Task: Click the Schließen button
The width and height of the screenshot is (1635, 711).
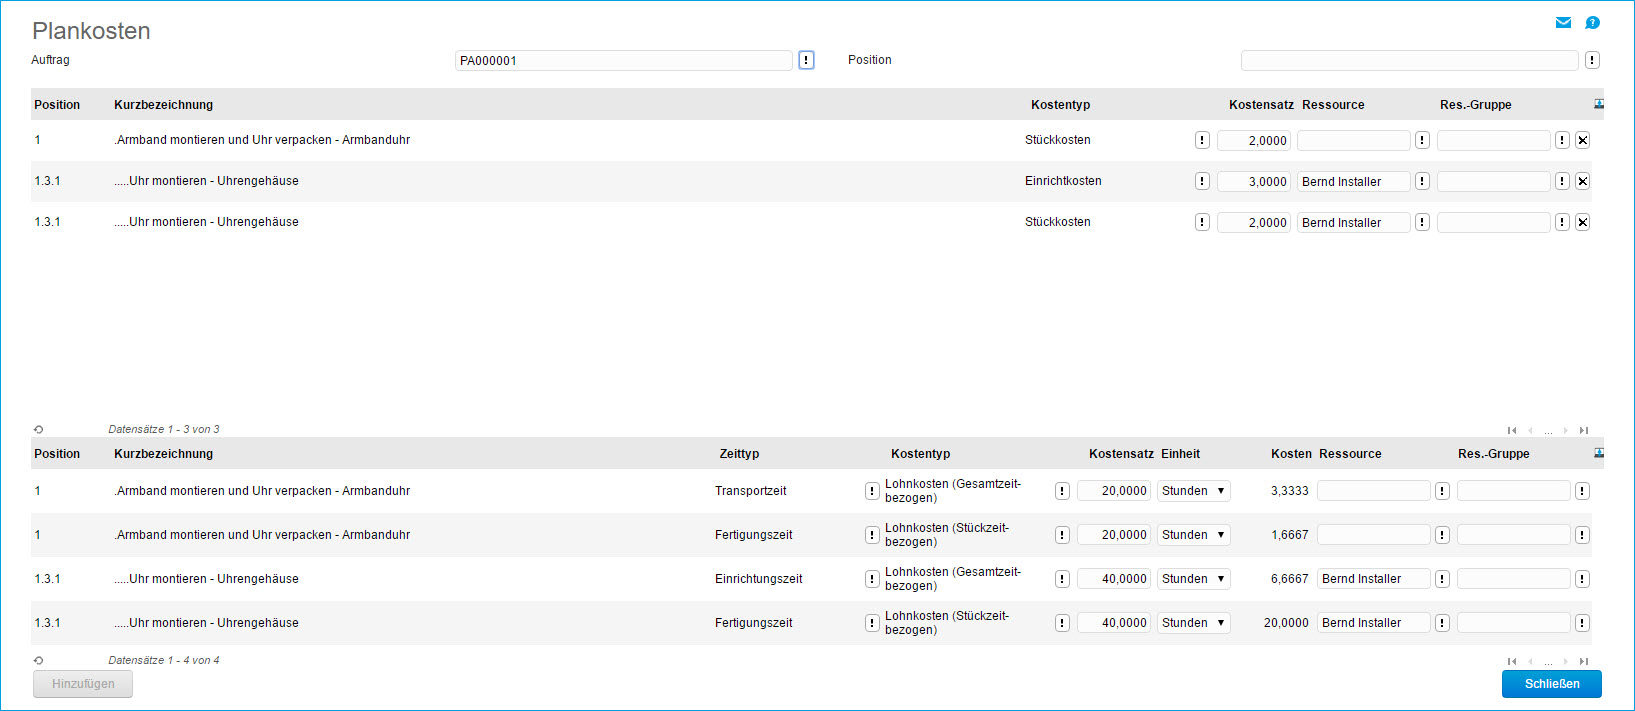Action: [1552, 684]
